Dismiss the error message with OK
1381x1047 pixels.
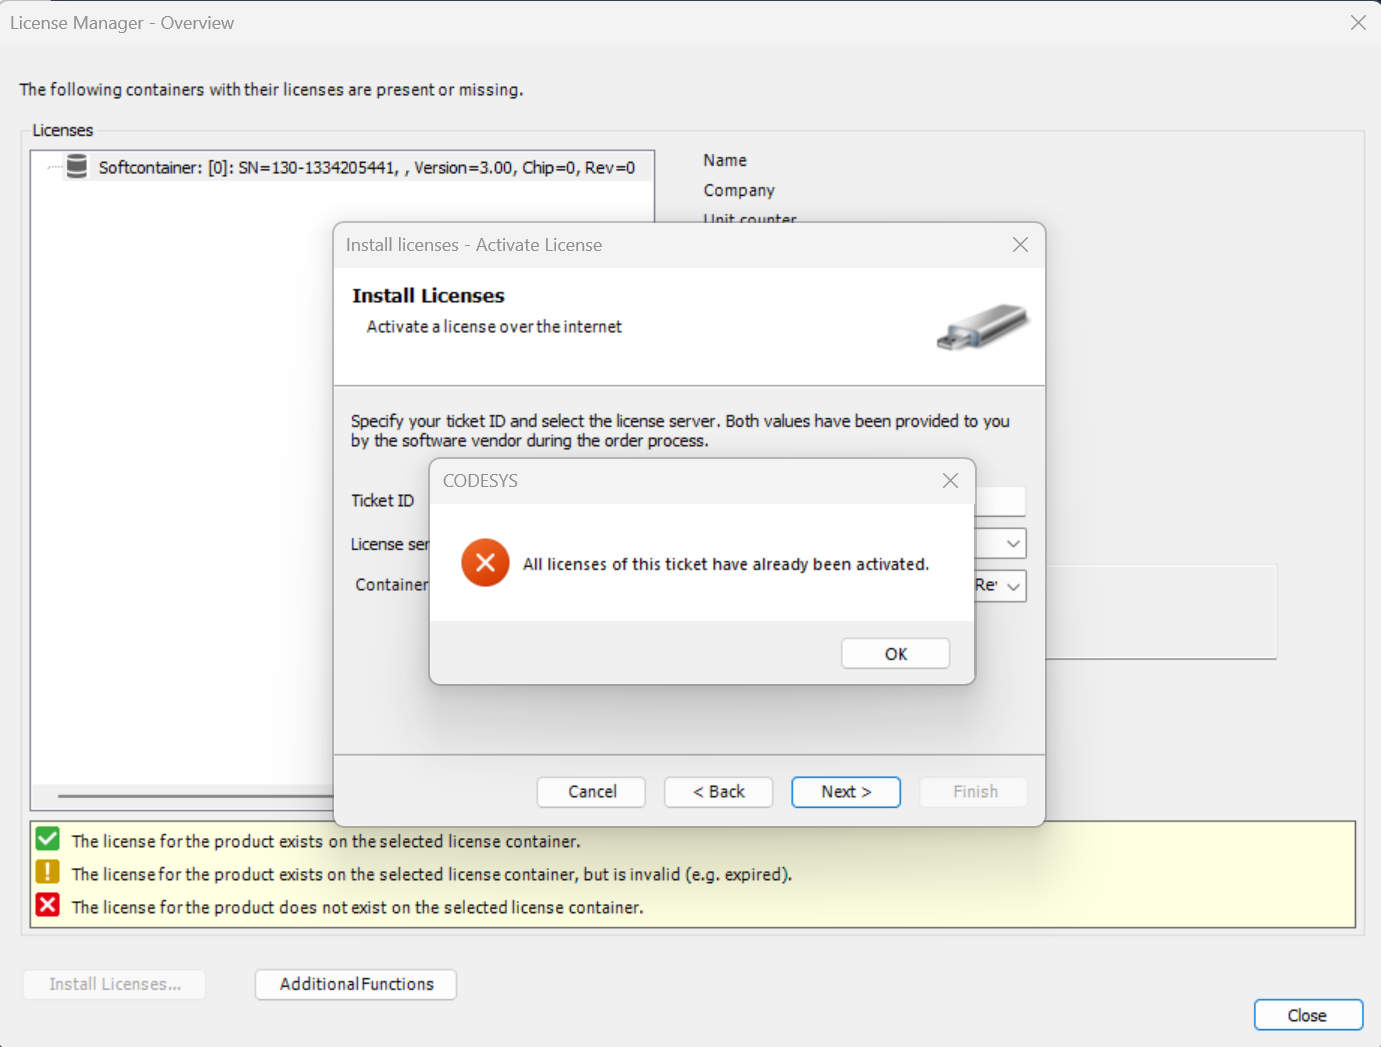895,653
